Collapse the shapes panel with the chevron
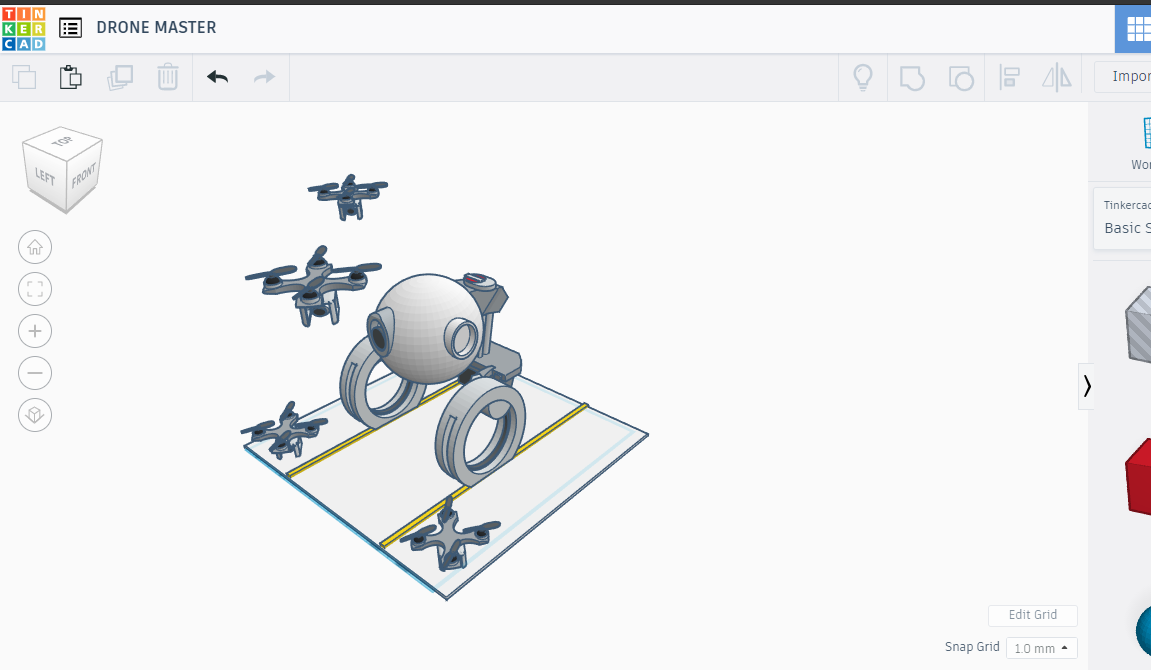This screenshot has height=670, width=1151. [x=1086, y=386]
